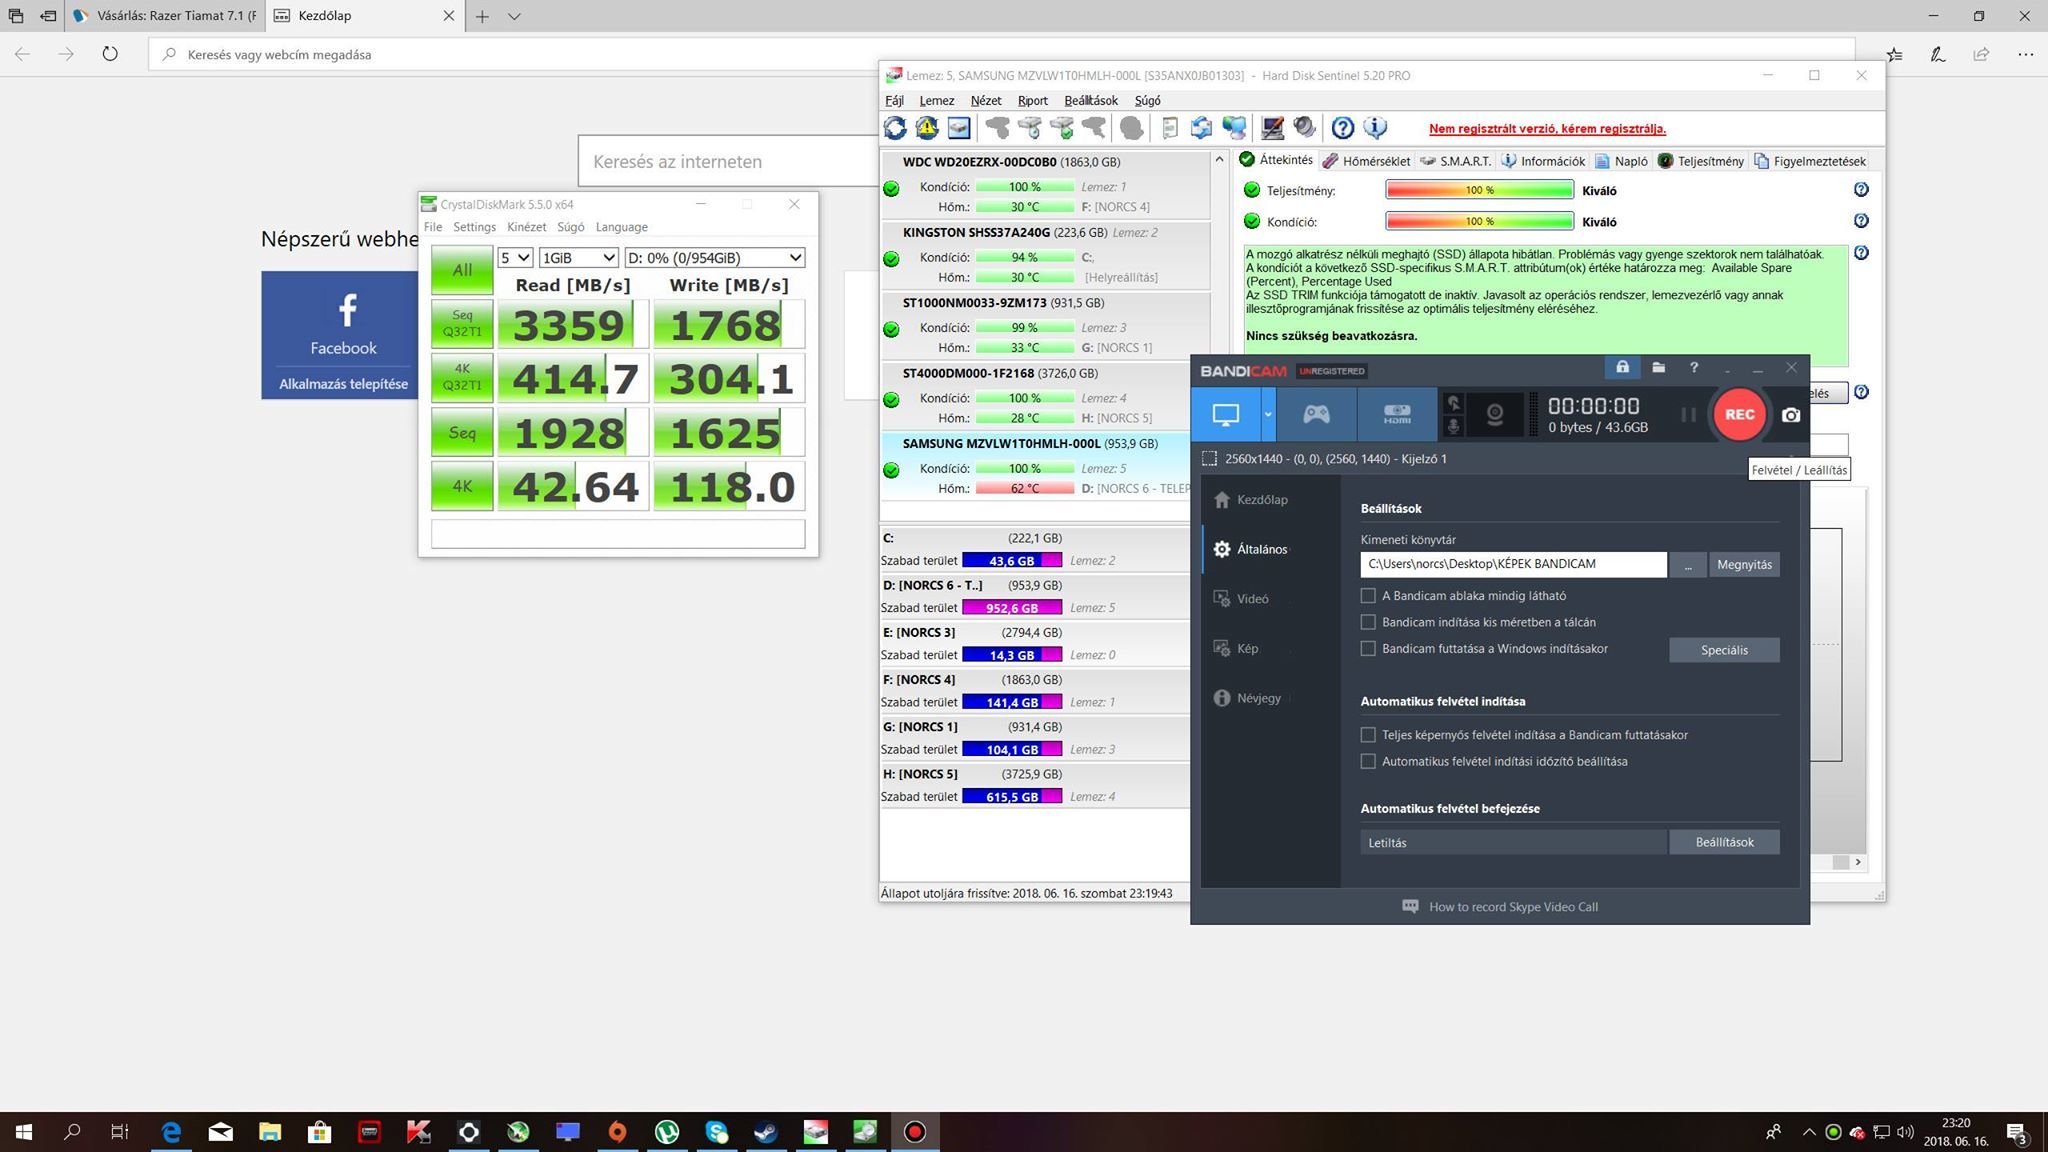Viewport: 2048px width, 1152px height.
Task: Open Bandicam output folder icon
Action: click(x=1658, y=368)
